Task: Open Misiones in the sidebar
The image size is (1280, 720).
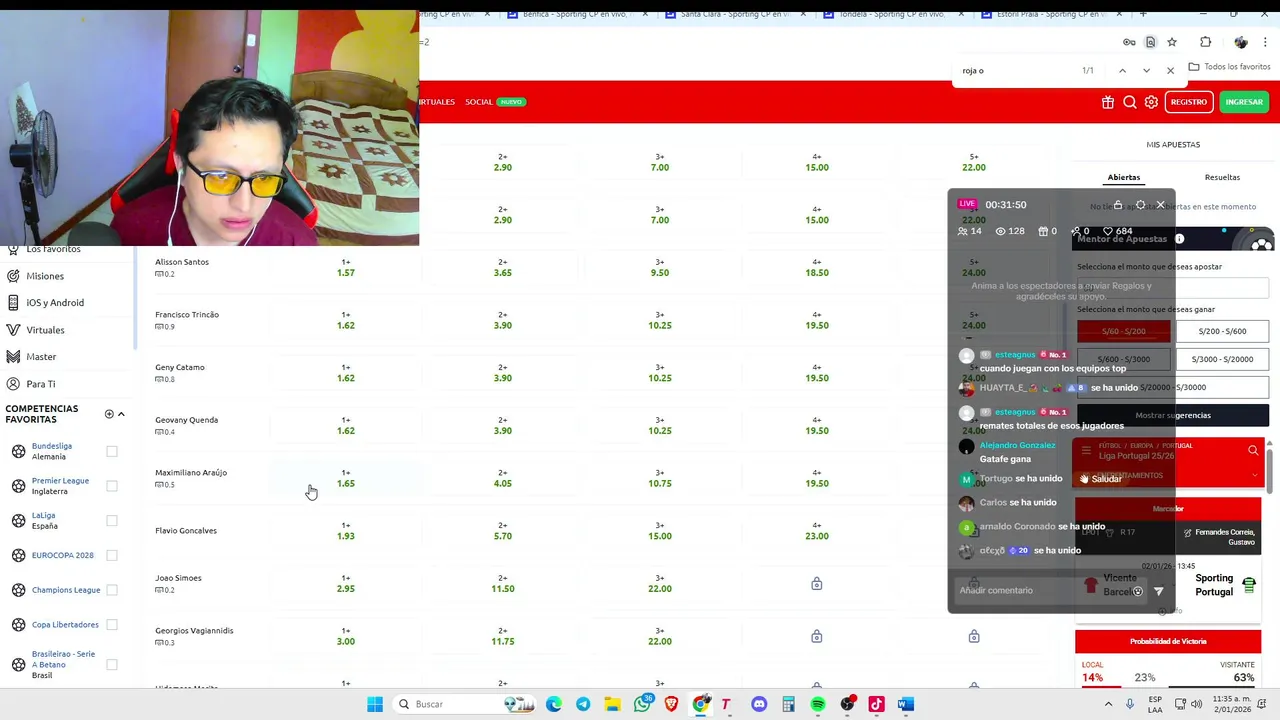Action: [x=45, y=276]
